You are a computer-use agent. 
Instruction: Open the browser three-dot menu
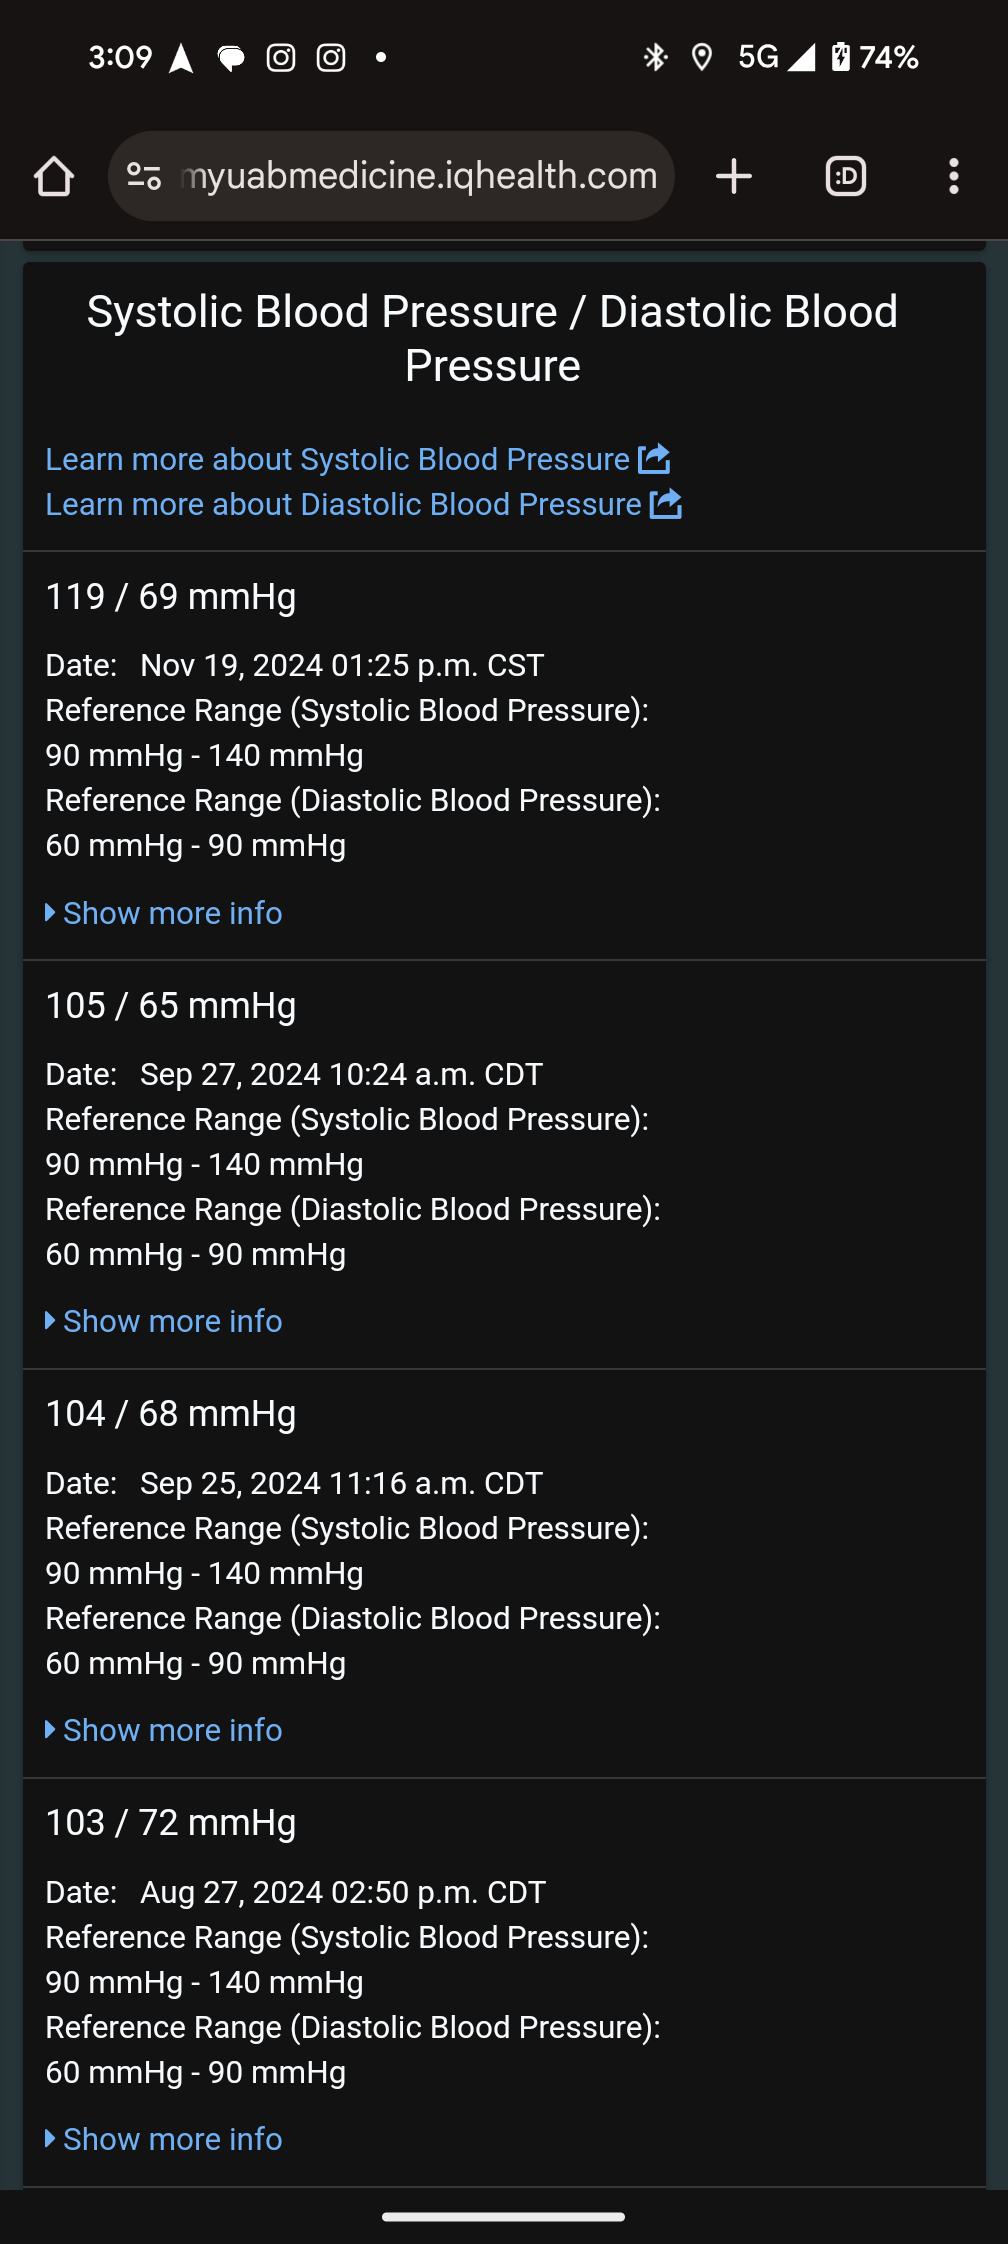953,177
